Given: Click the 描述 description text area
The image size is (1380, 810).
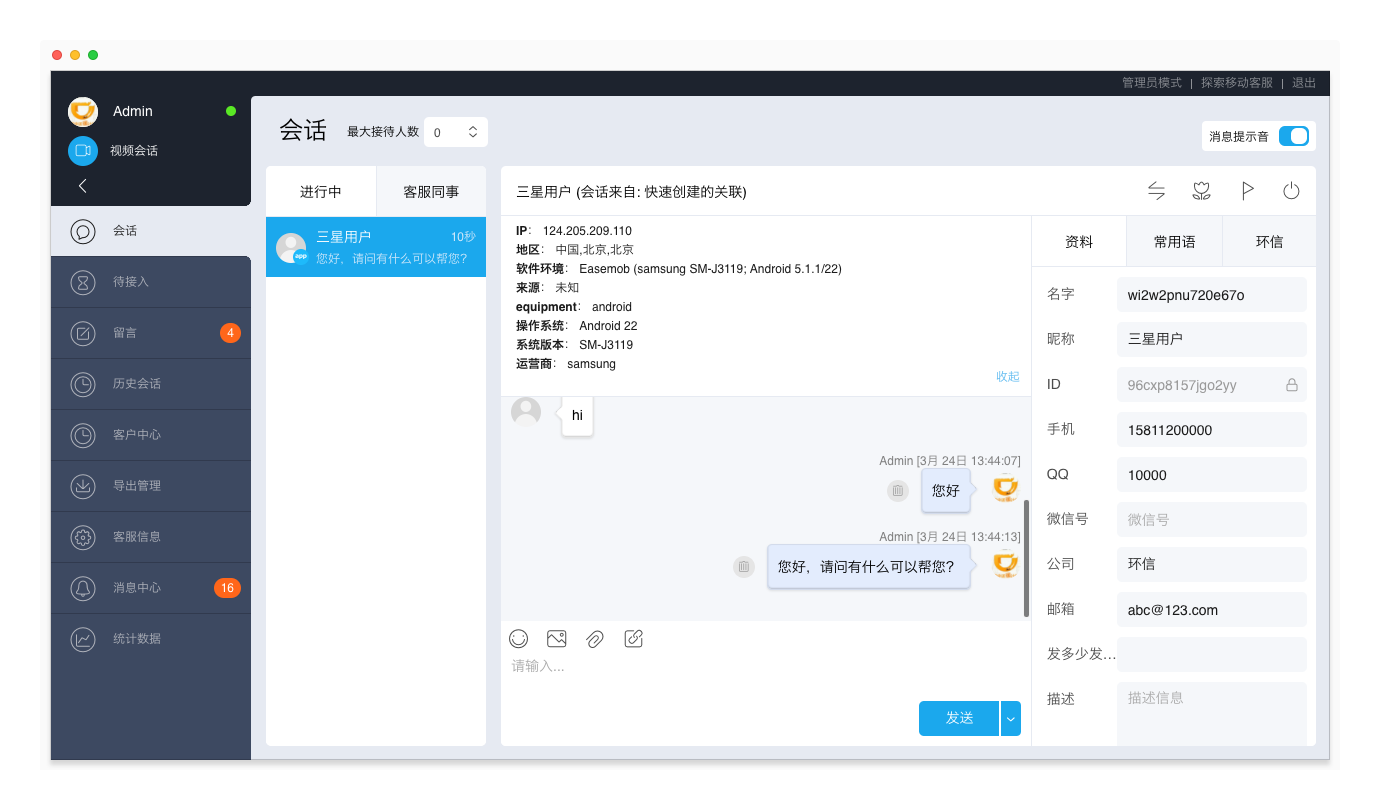Looking at the screenshot, I should (x=1211, y=713).
